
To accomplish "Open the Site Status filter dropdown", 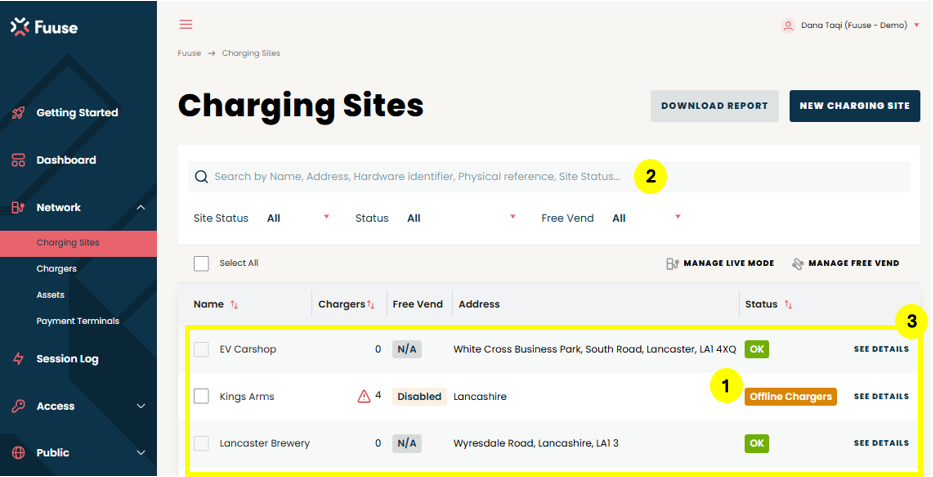I will tap(298, 218).
